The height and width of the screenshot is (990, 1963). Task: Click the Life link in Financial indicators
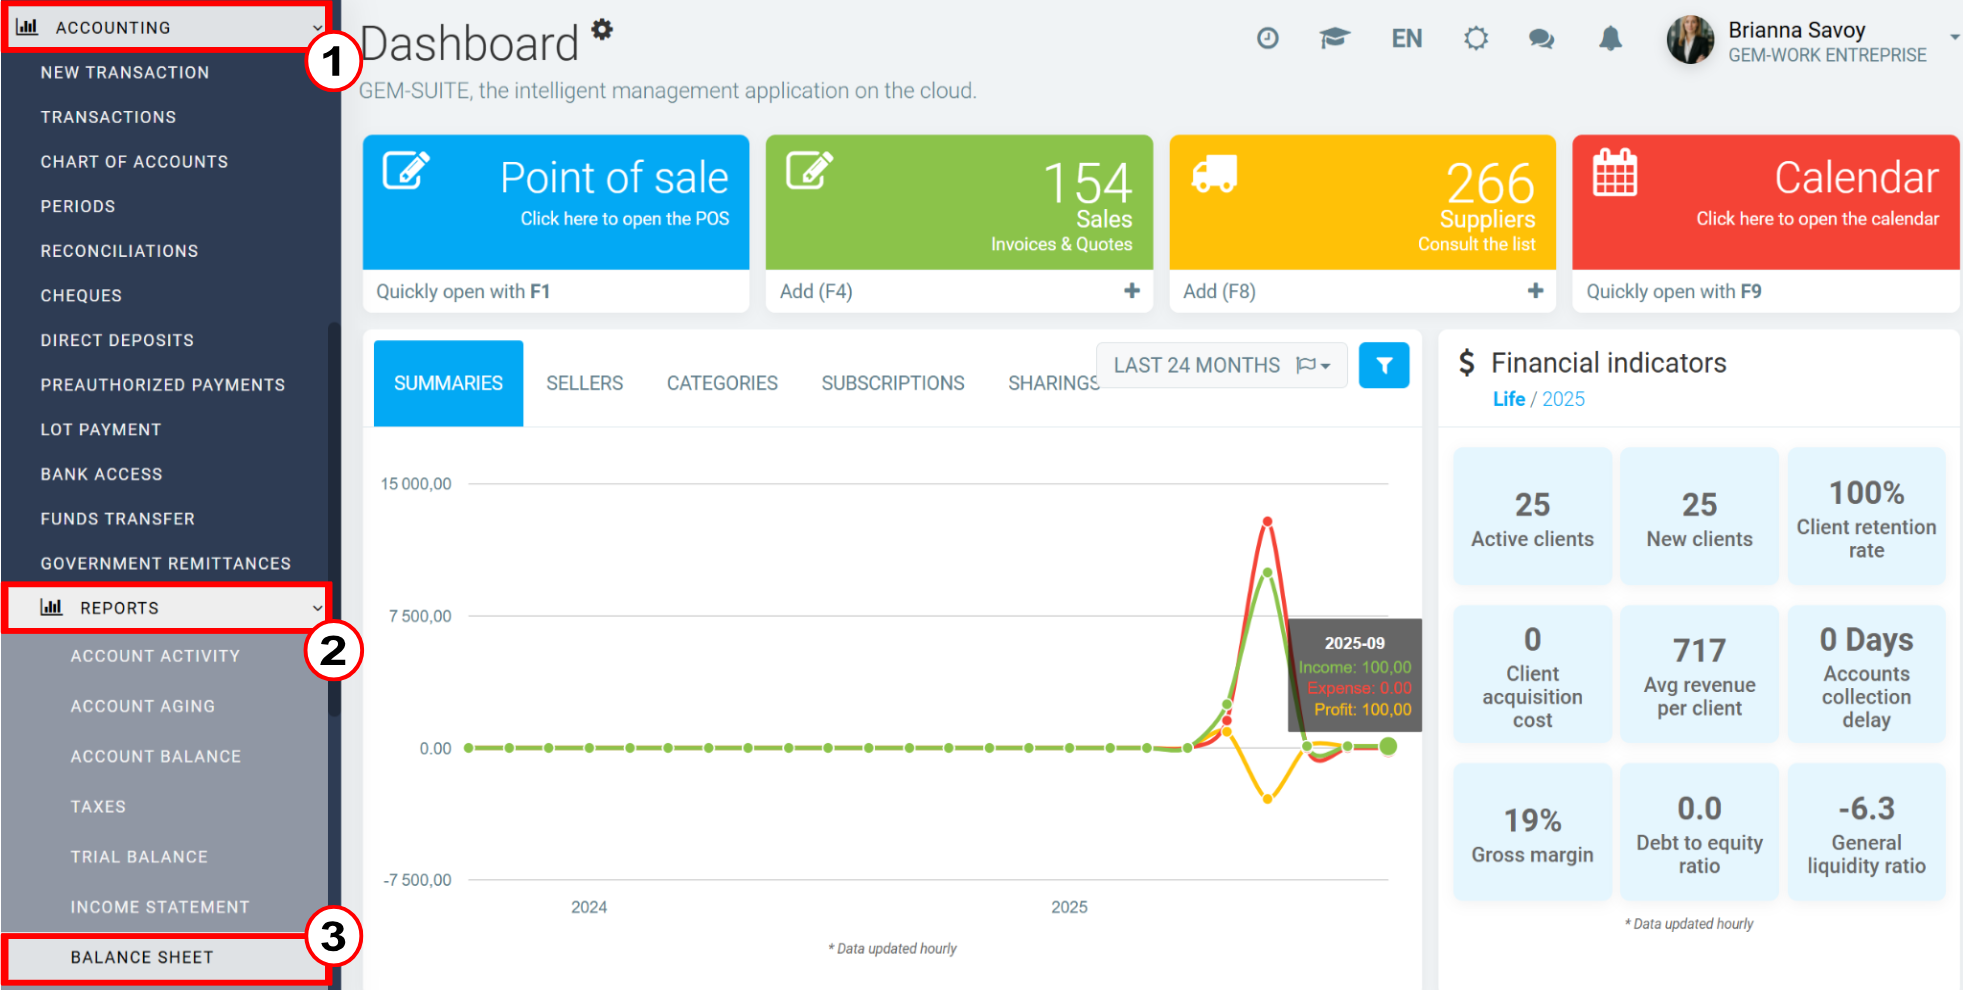coord(1508,399)
